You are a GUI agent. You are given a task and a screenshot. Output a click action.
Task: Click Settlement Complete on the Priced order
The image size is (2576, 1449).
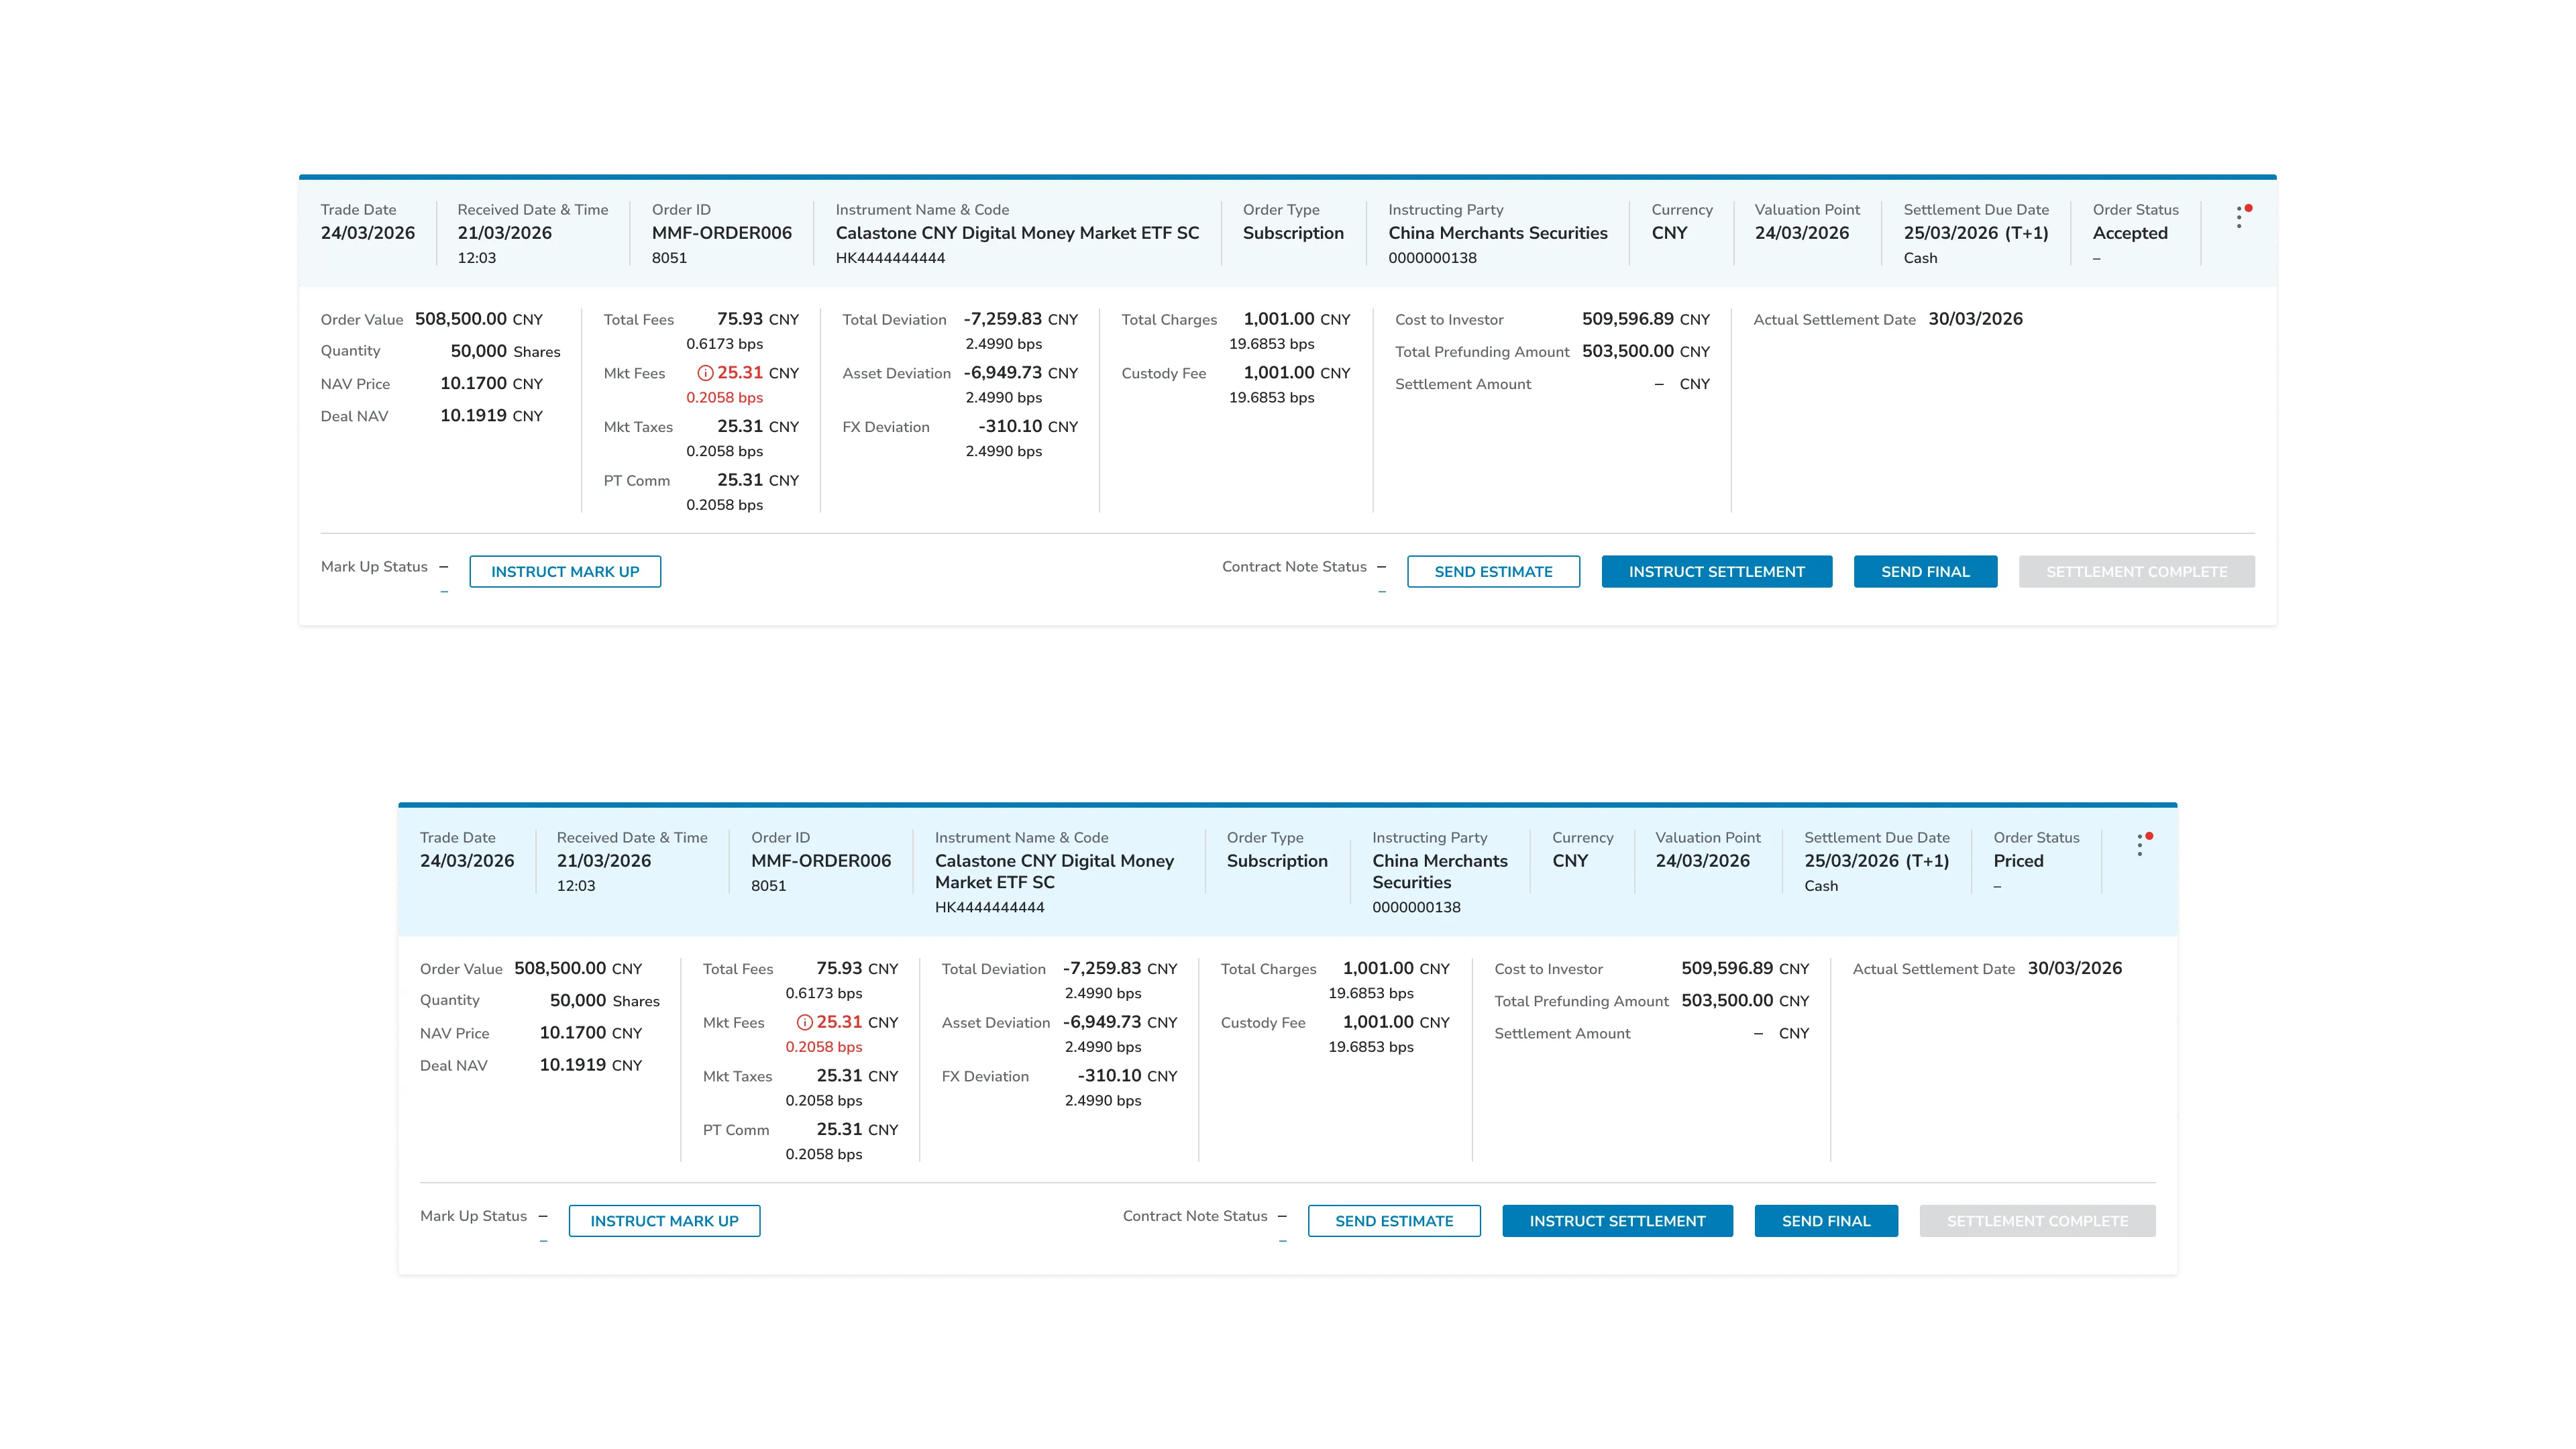[x=2037, y=1220]
